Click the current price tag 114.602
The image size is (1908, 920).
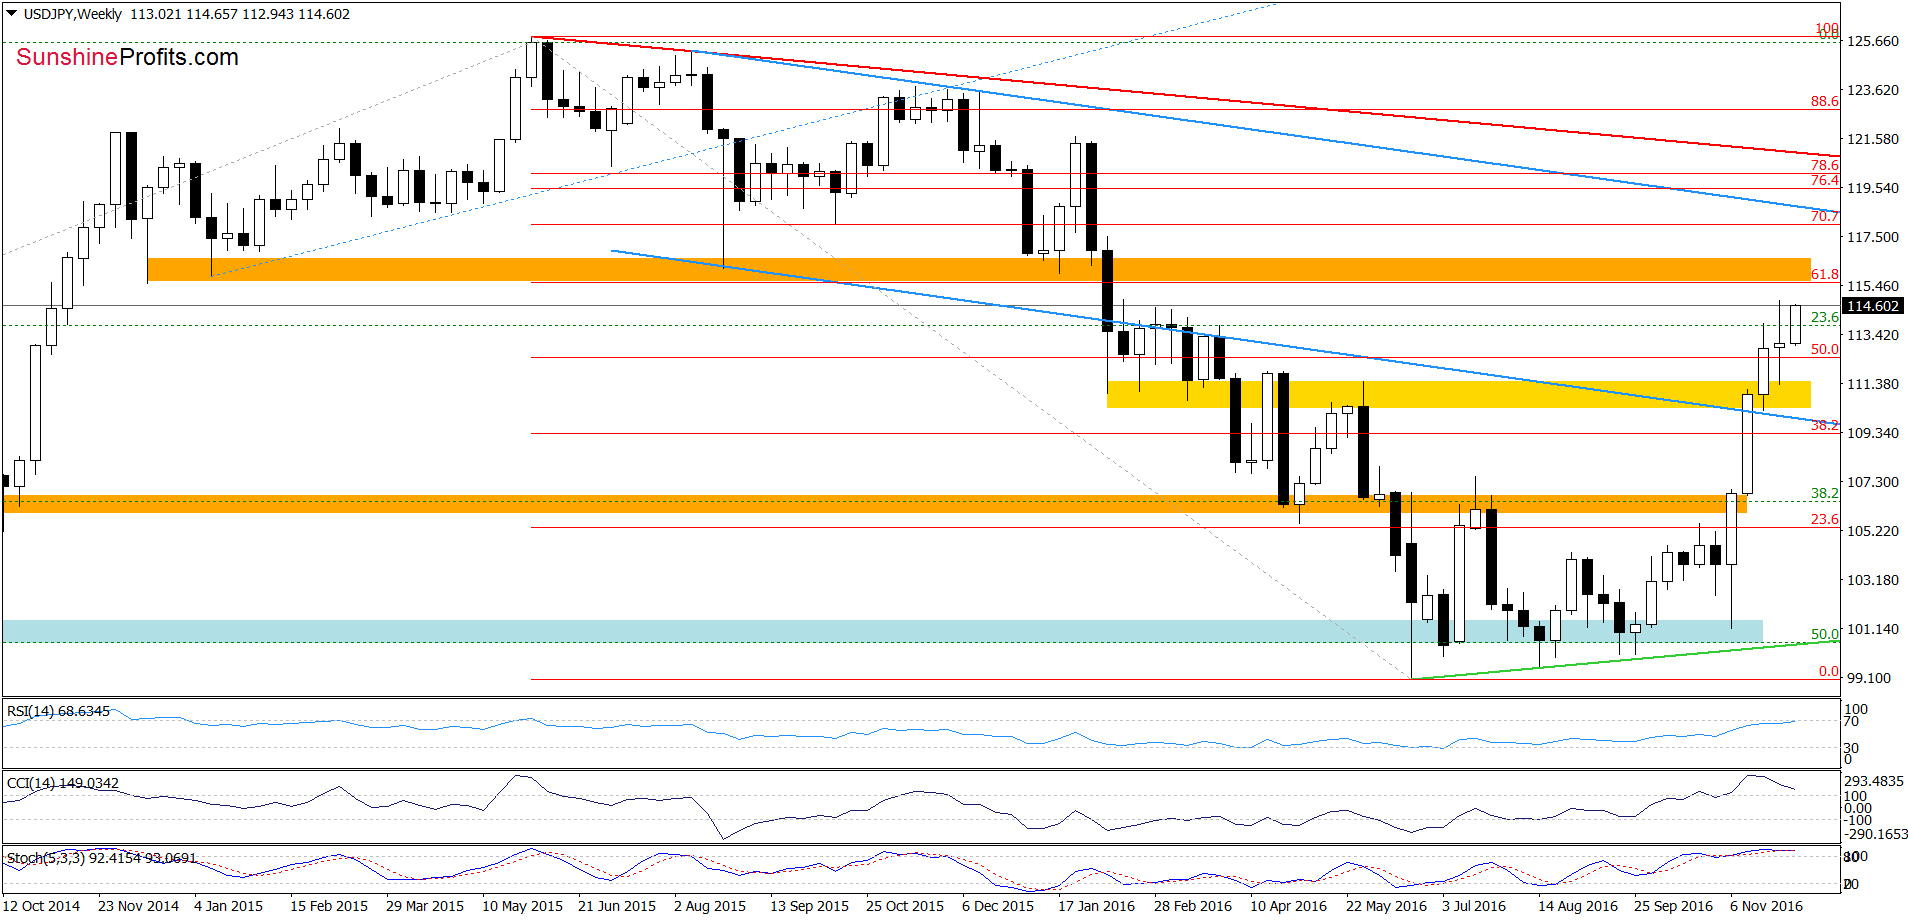pos(1872,306)
